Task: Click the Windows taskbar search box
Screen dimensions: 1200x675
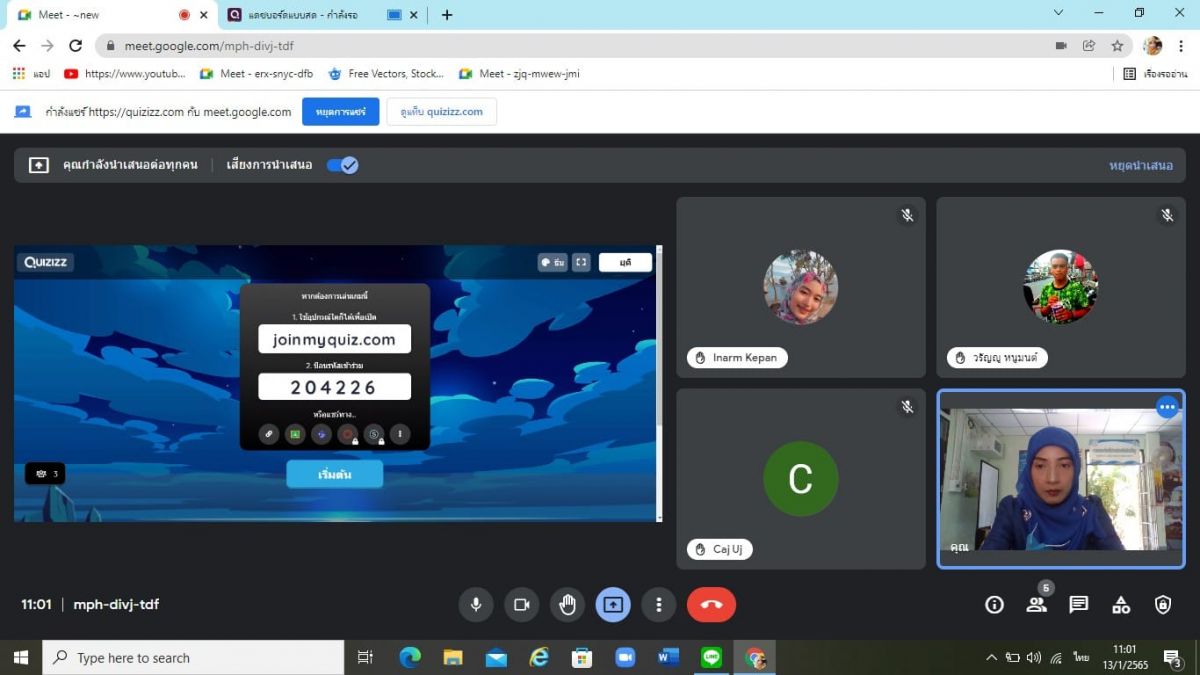Action: tap(195, 657)
